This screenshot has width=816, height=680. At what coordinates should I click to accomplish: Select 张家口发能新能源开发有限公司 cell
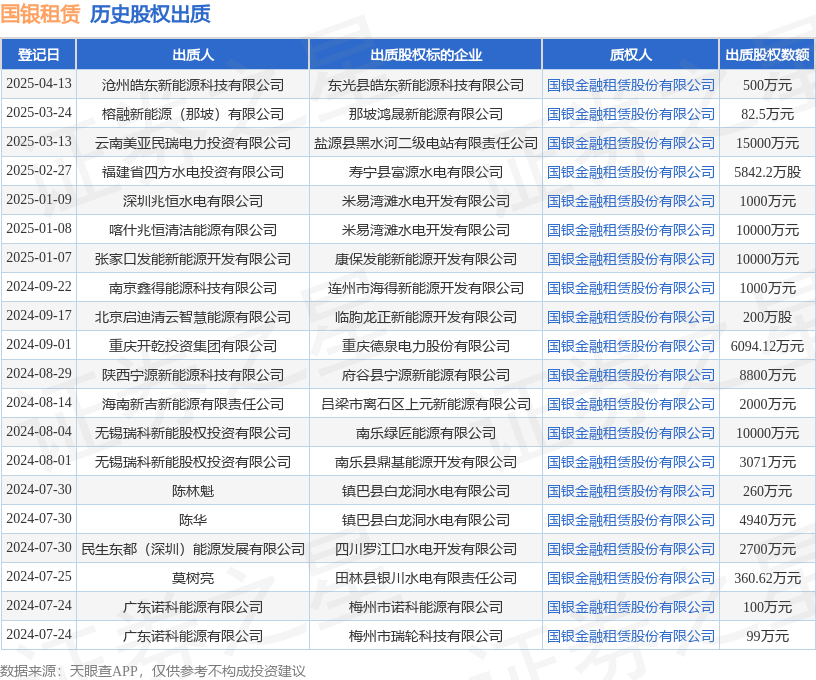click(193, 259)
